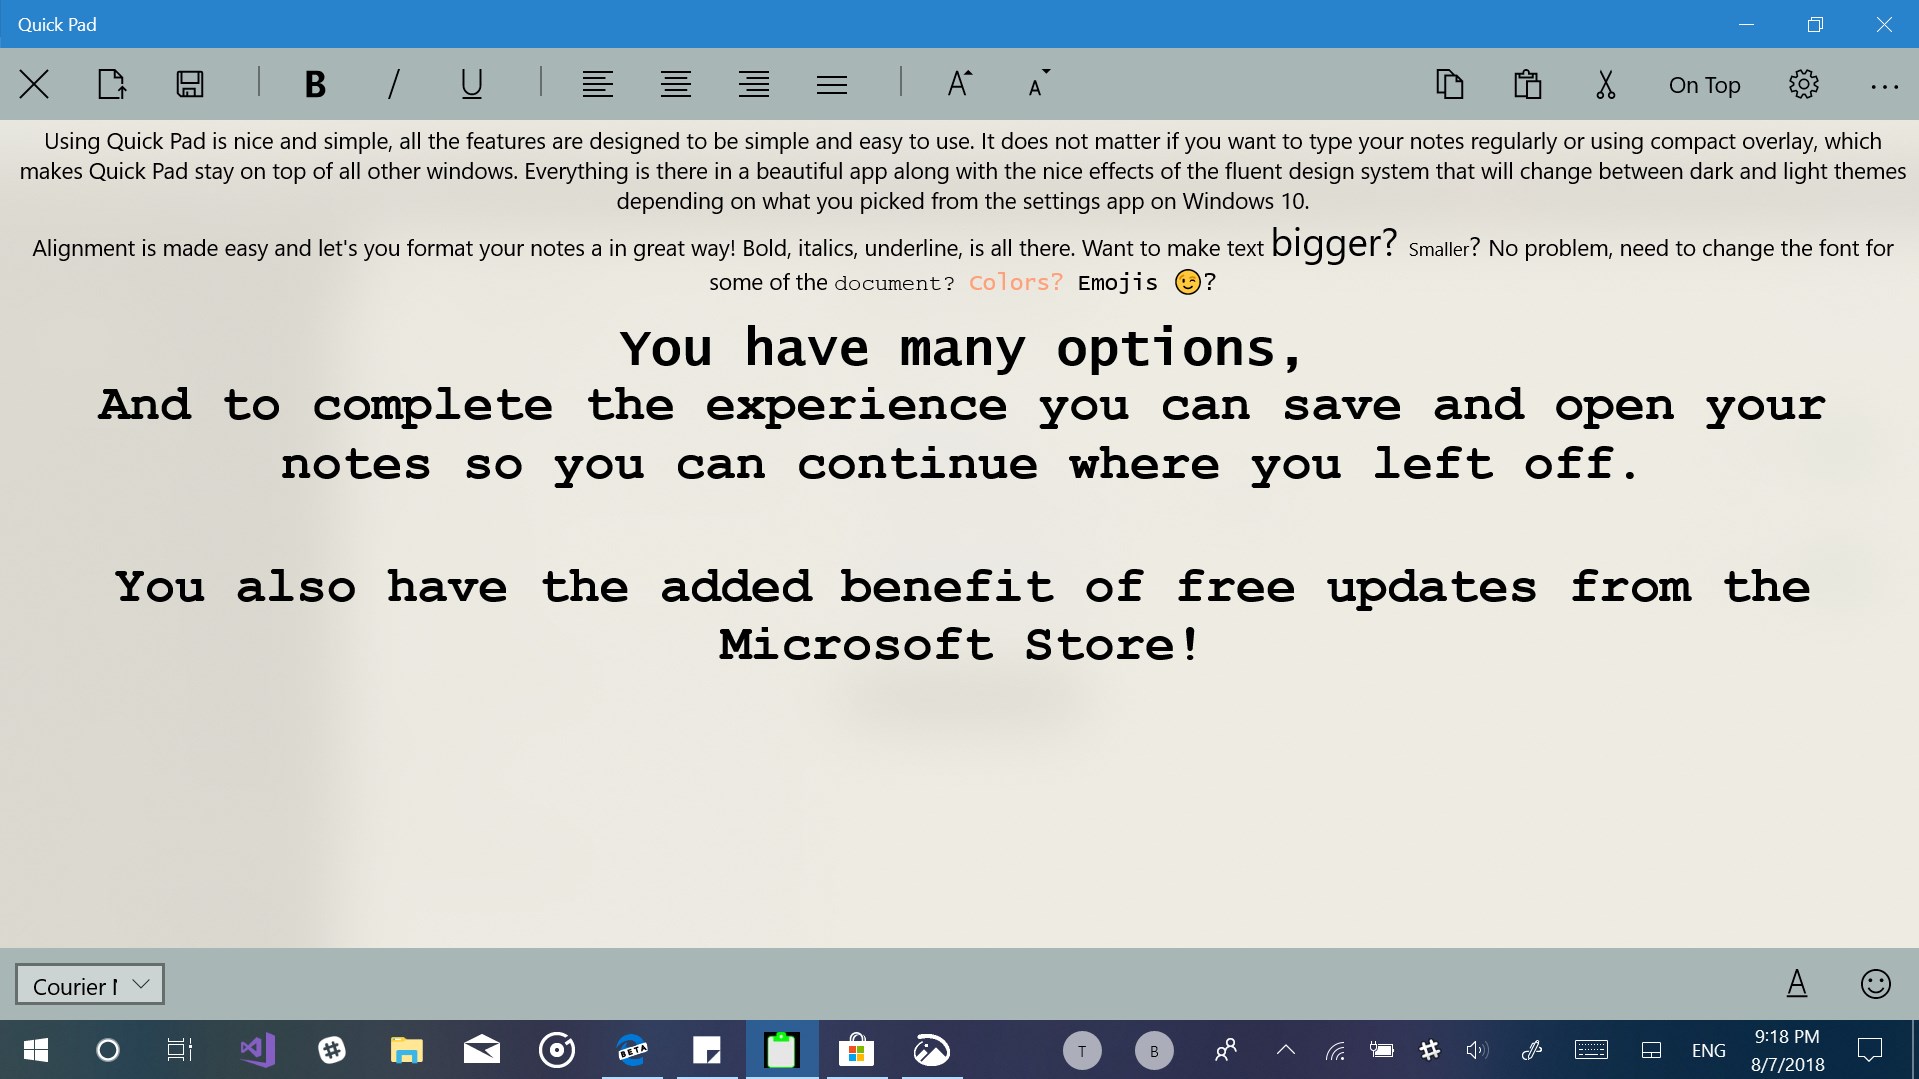Open Microsoft Store from taskbar
The height and width of the screenshot is (1079, 1919).
click(857, 1050)
